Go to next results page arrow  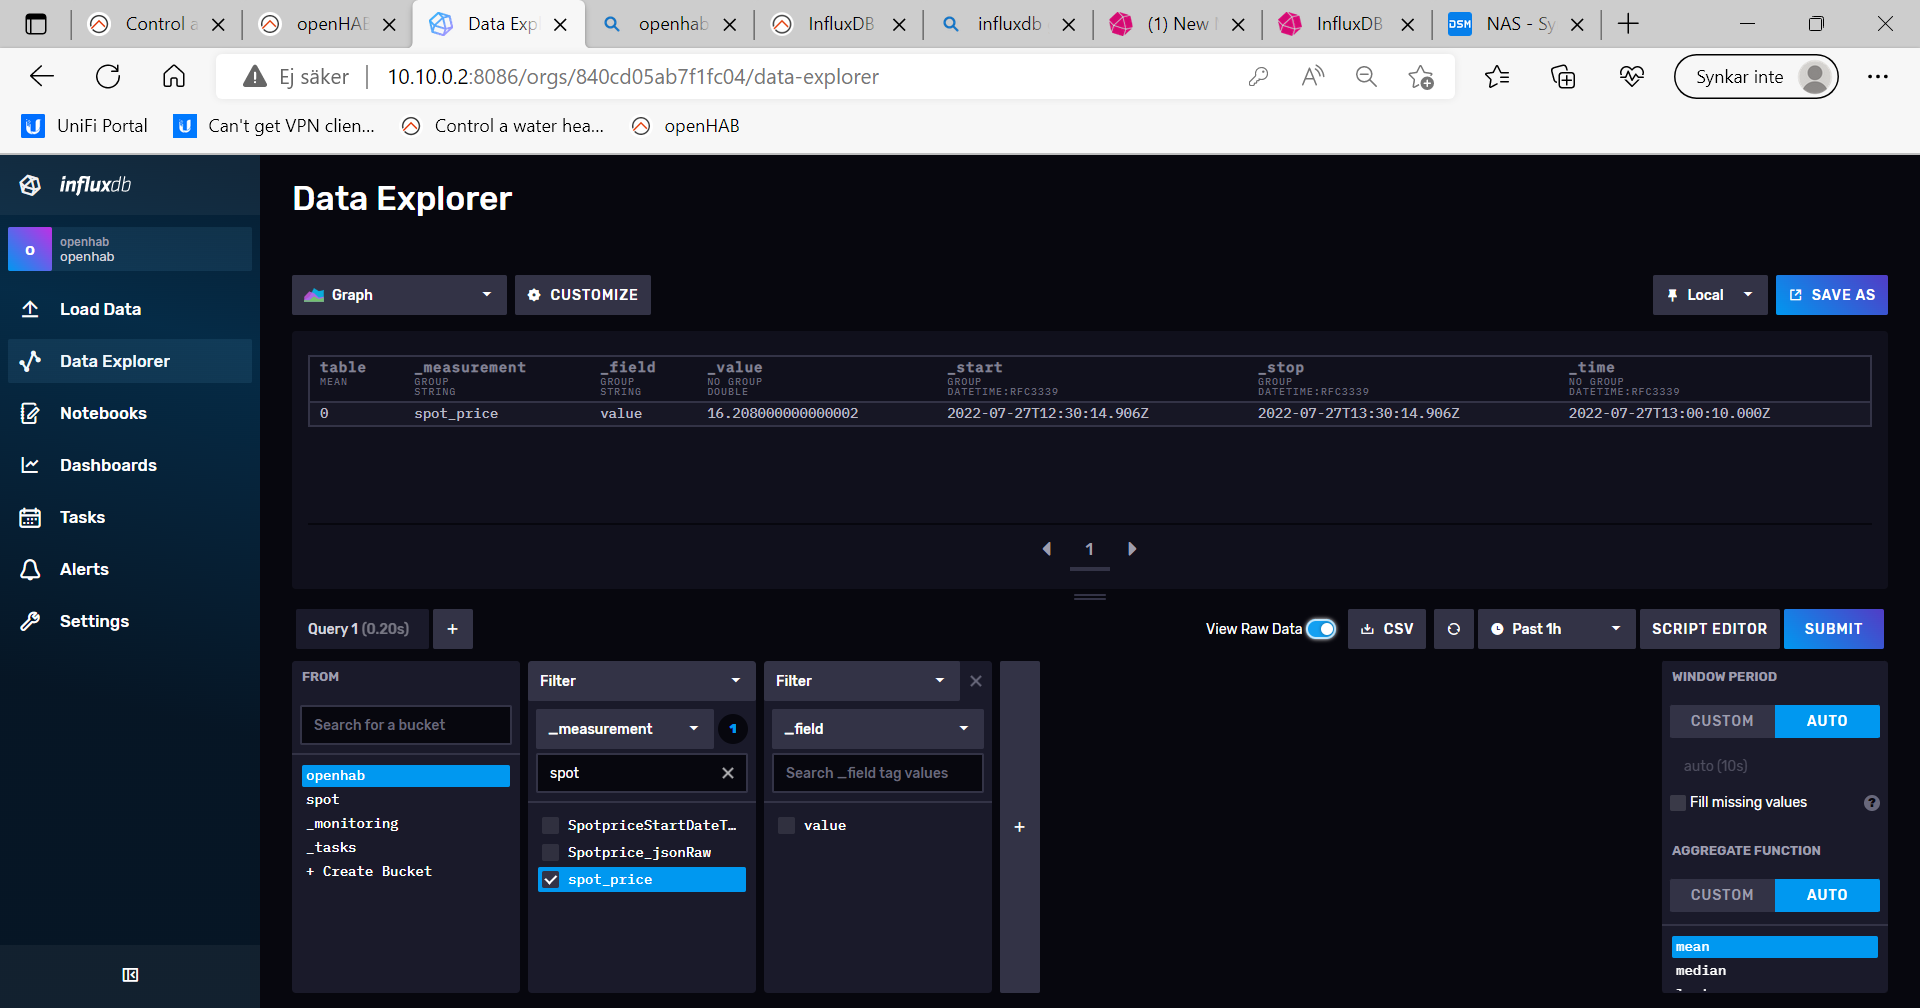[x=1132, y=549]
